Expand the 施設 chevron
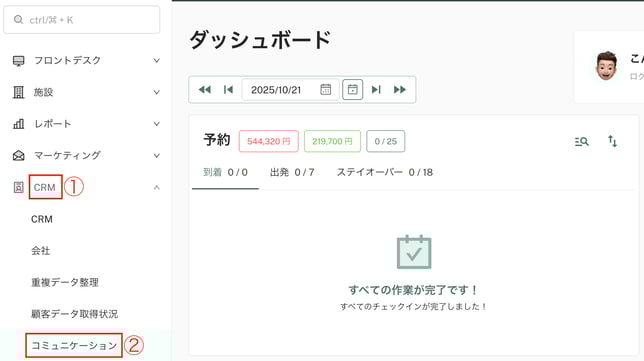 156,92
